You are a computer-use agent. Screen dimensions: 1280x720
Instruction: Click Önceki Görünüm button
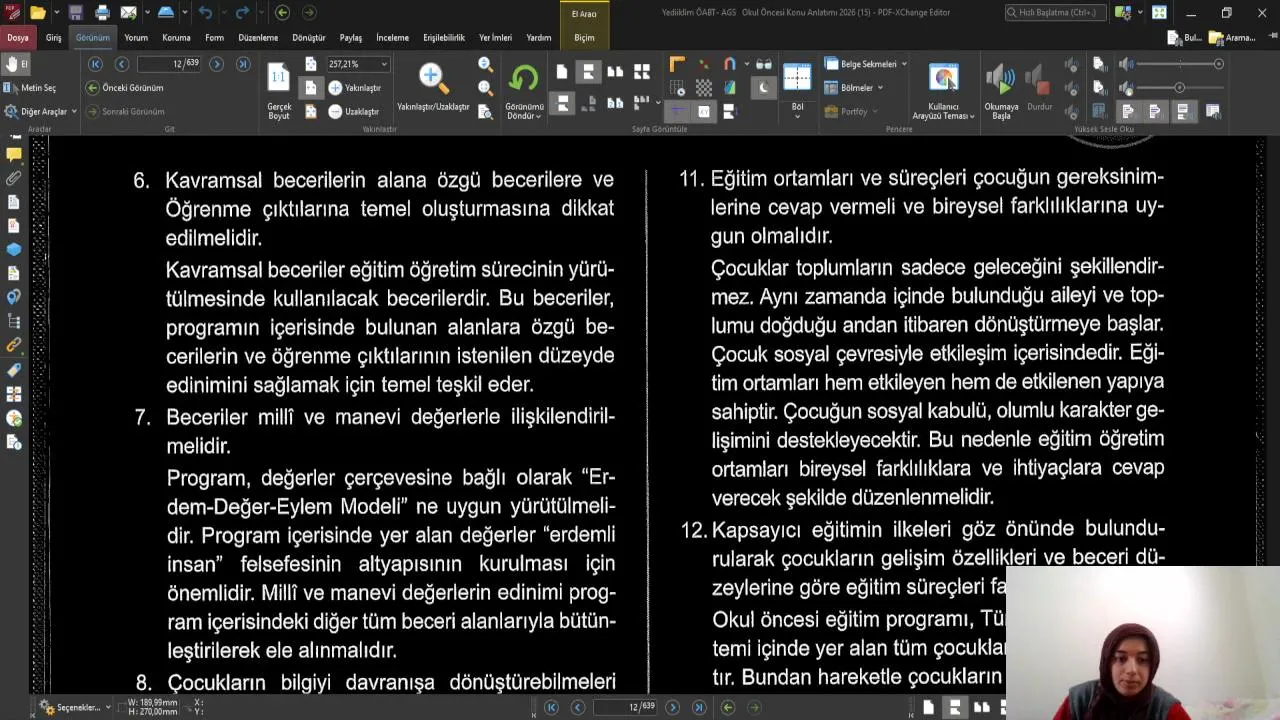[x=125, y=88]
